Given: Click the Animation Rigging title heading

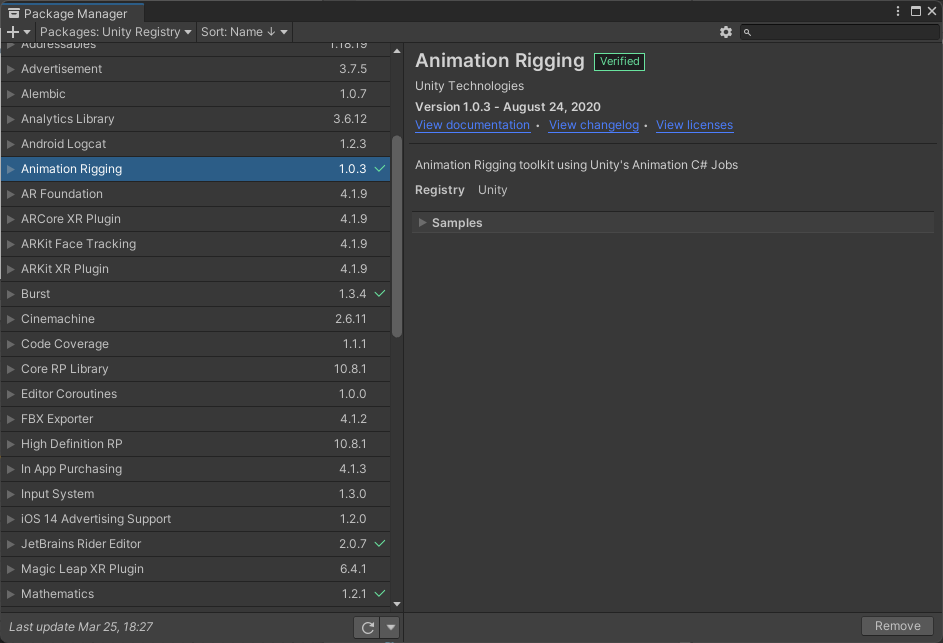Looking at the screenshot, I should [x=500, y=61].
